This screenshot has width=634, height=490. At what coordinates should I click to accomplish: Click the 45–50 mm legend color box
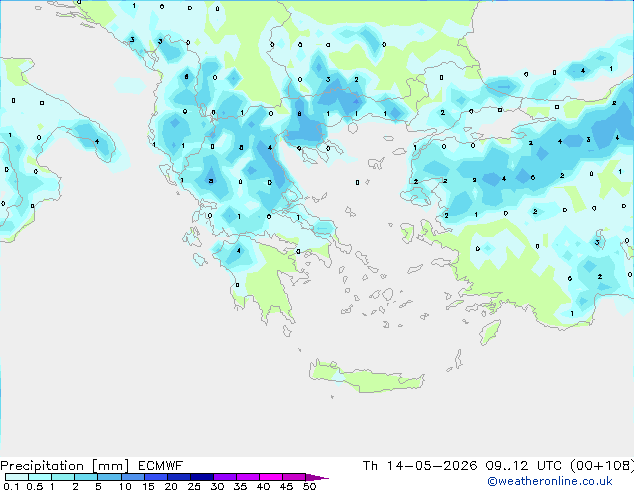pos(294,477)
